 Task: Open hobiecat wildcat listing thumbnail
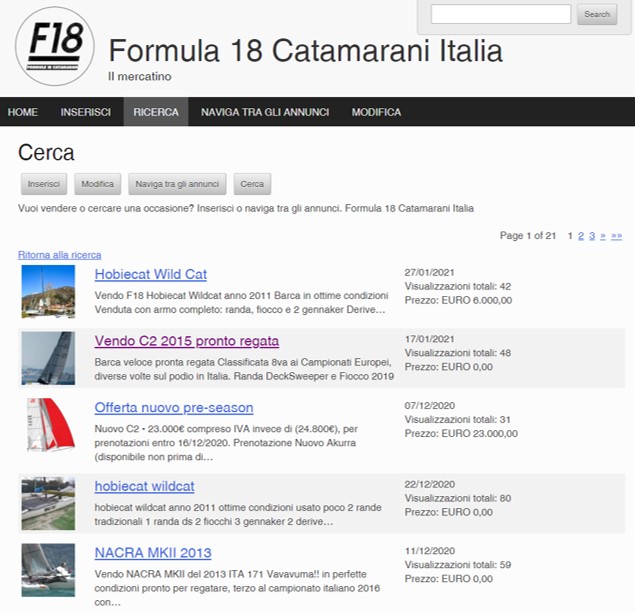coord(48,503)
